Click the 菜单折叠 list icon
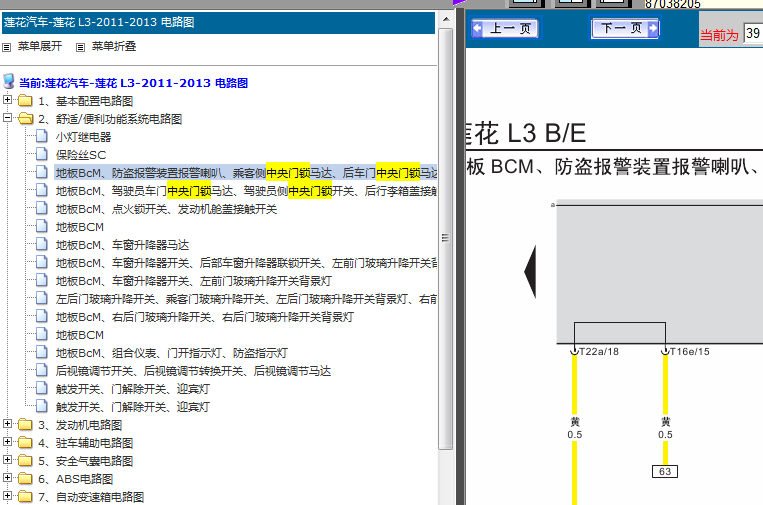This screenshot has height=505, width=763. pos(80,47)
